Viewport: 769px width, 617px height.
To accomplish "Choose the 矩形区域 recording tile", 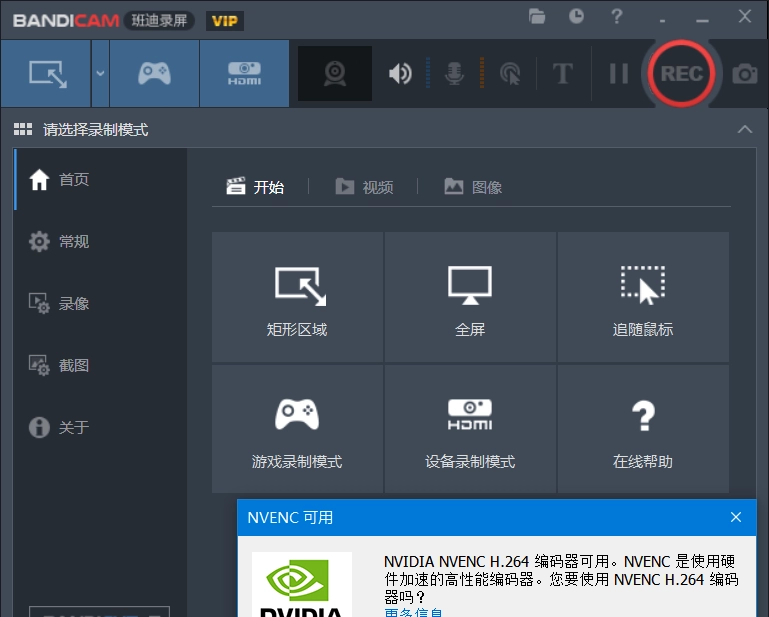I will pyautogui.click(x=297, y=297).
